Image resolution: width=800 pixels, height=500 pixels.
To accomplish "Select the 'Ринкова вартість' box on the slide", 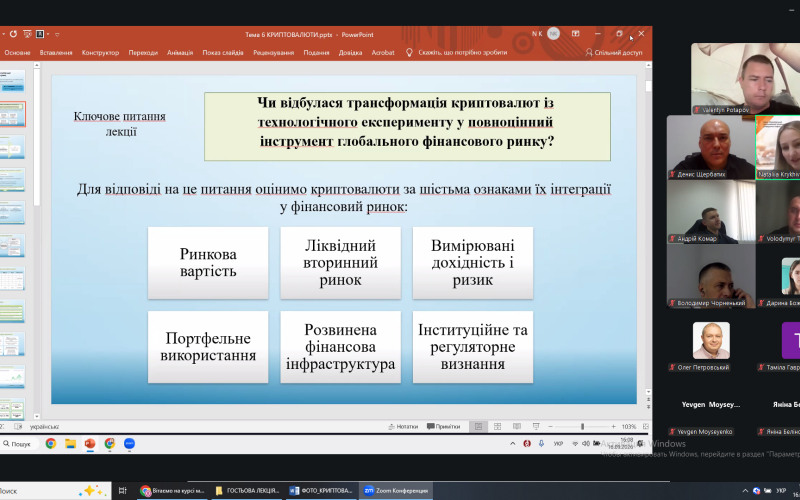I will (x=208, y=263).
